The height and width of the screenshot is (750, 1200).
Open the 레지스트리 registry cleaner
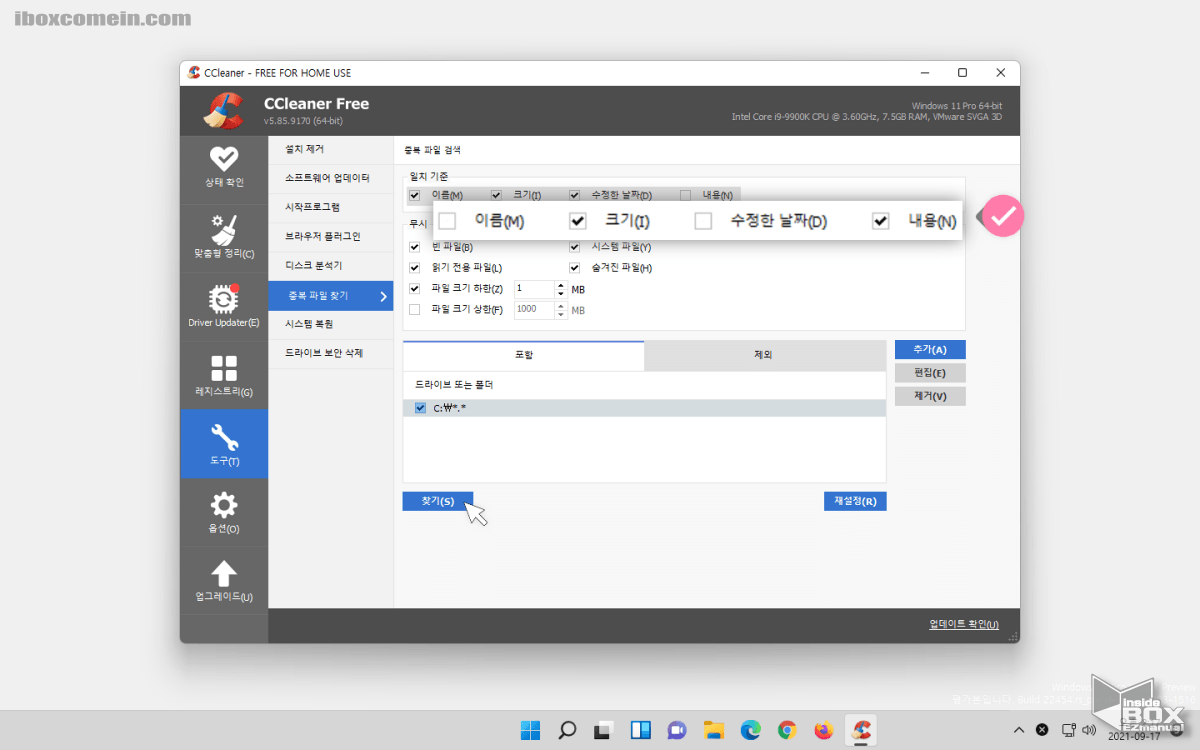[224, 375]
